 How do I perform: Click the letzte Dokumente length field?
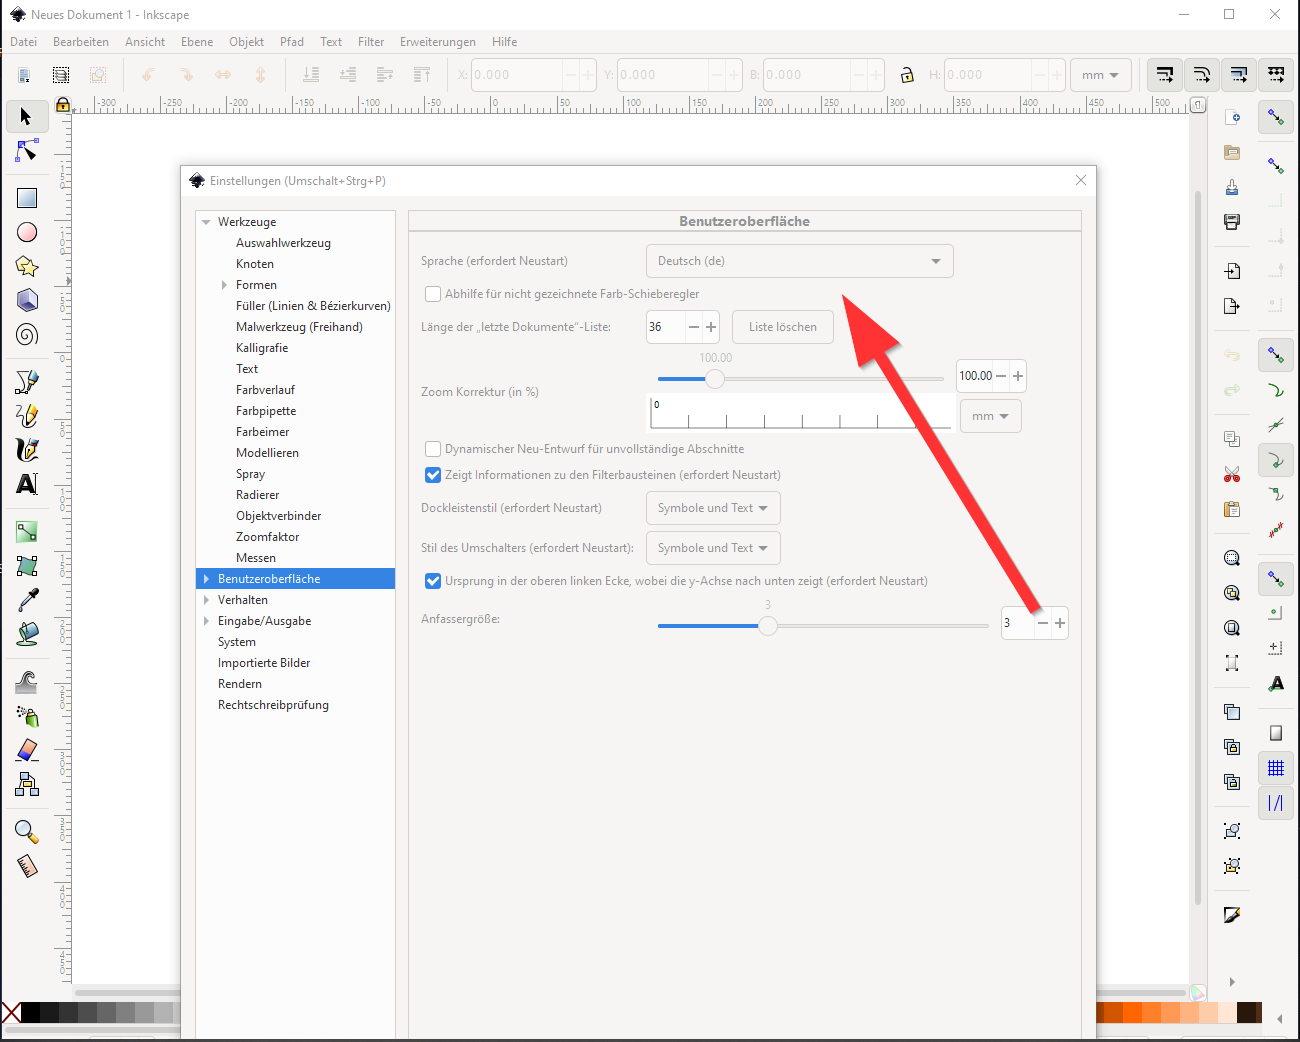(x=666, y=327)
